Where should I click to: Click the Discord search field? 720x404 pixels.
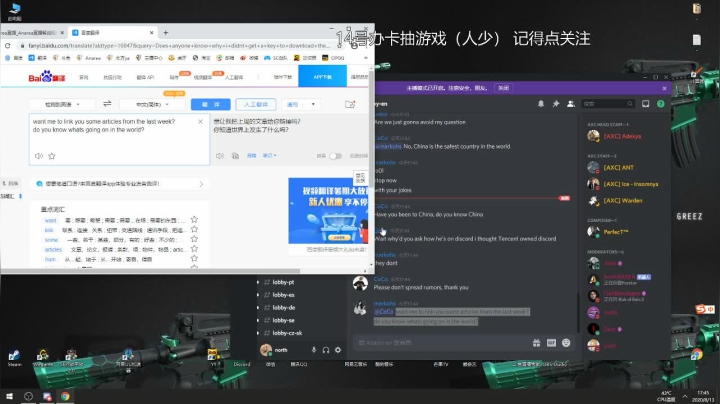click(x=608, y=104)
